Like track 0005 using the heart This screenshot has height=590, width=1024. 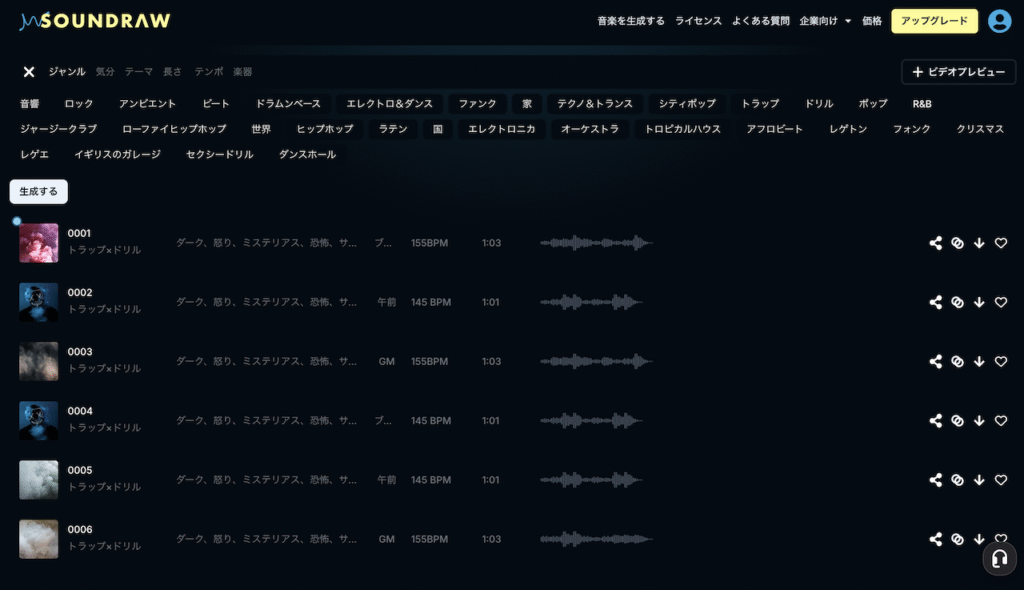[1001, 480]
